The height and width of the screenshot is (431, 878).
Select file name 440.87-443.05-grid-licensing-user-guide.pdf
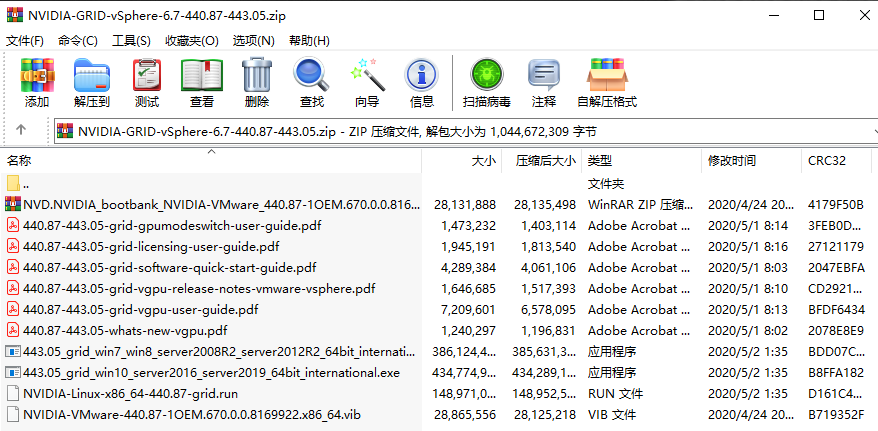pos(151,246)
